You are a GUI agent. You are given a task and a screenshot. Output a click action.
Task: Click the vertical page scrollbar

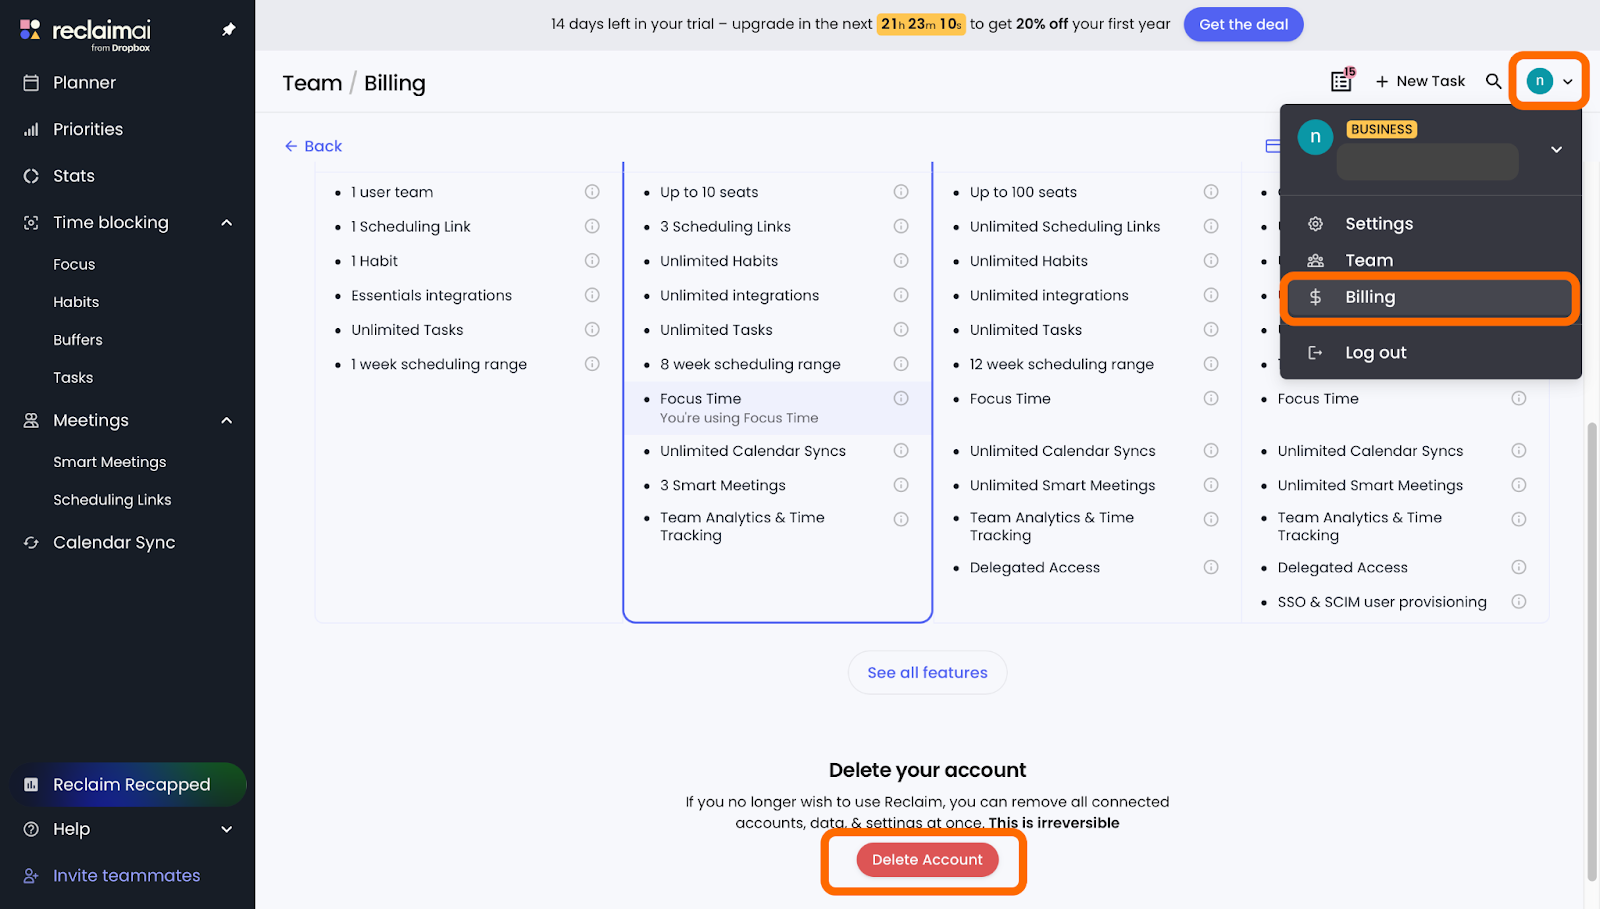click(x=1592, y=650)
